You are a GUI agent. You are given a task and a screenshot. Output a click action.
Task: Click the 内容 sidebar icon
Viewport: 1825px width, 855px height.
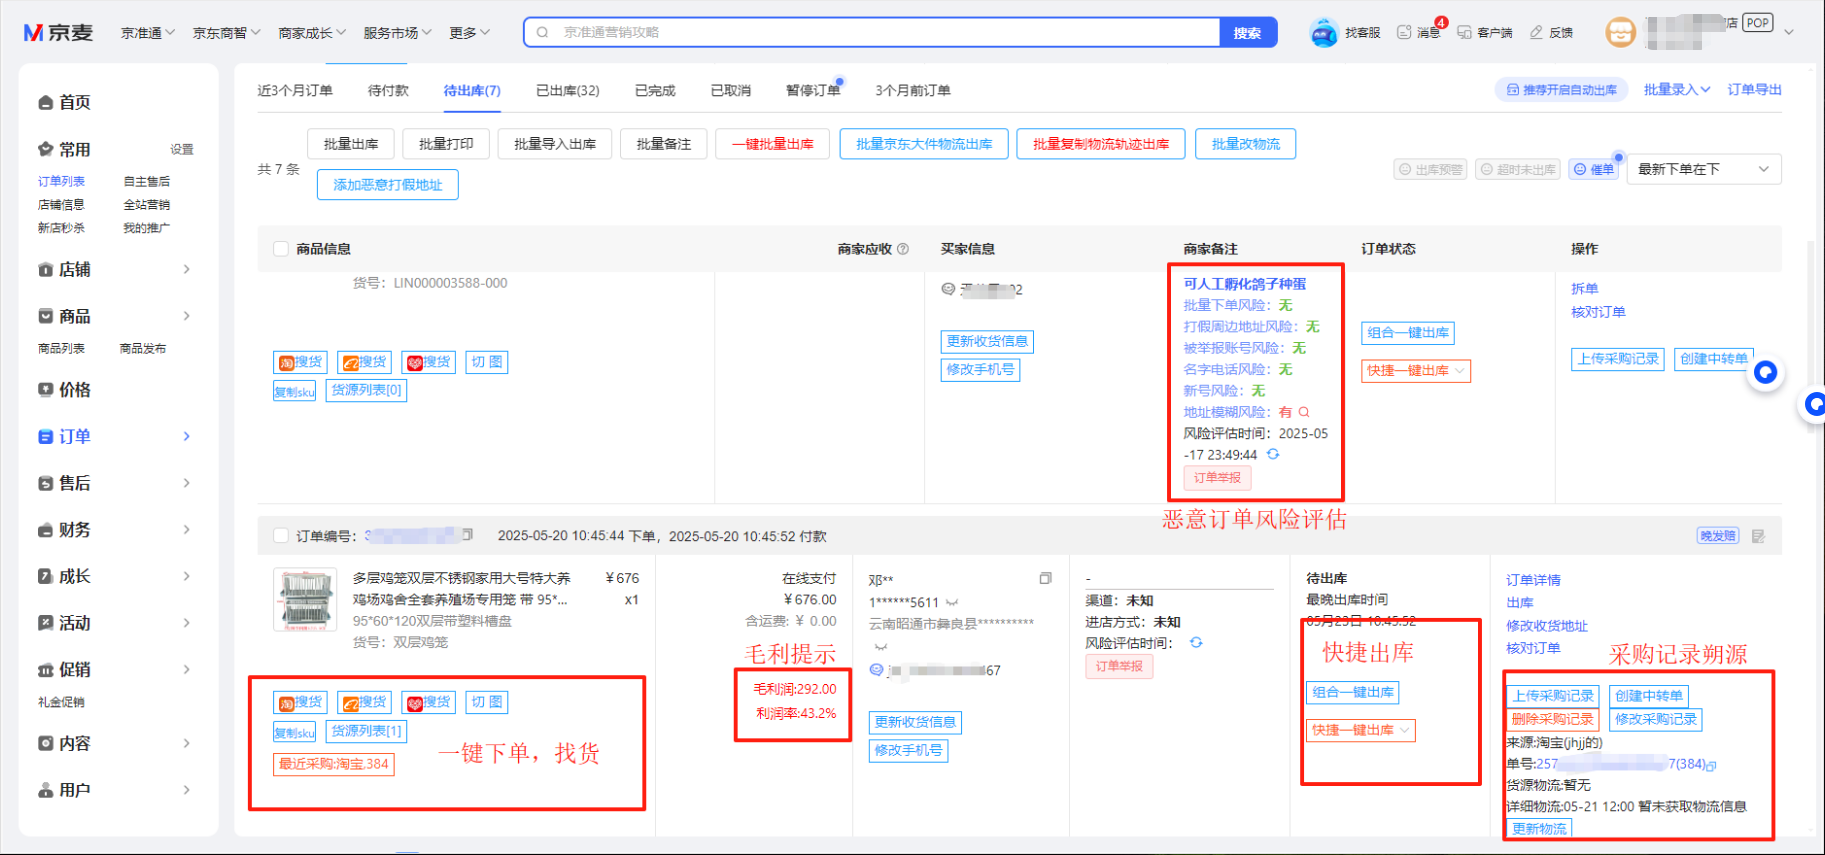tap(45, 743)
